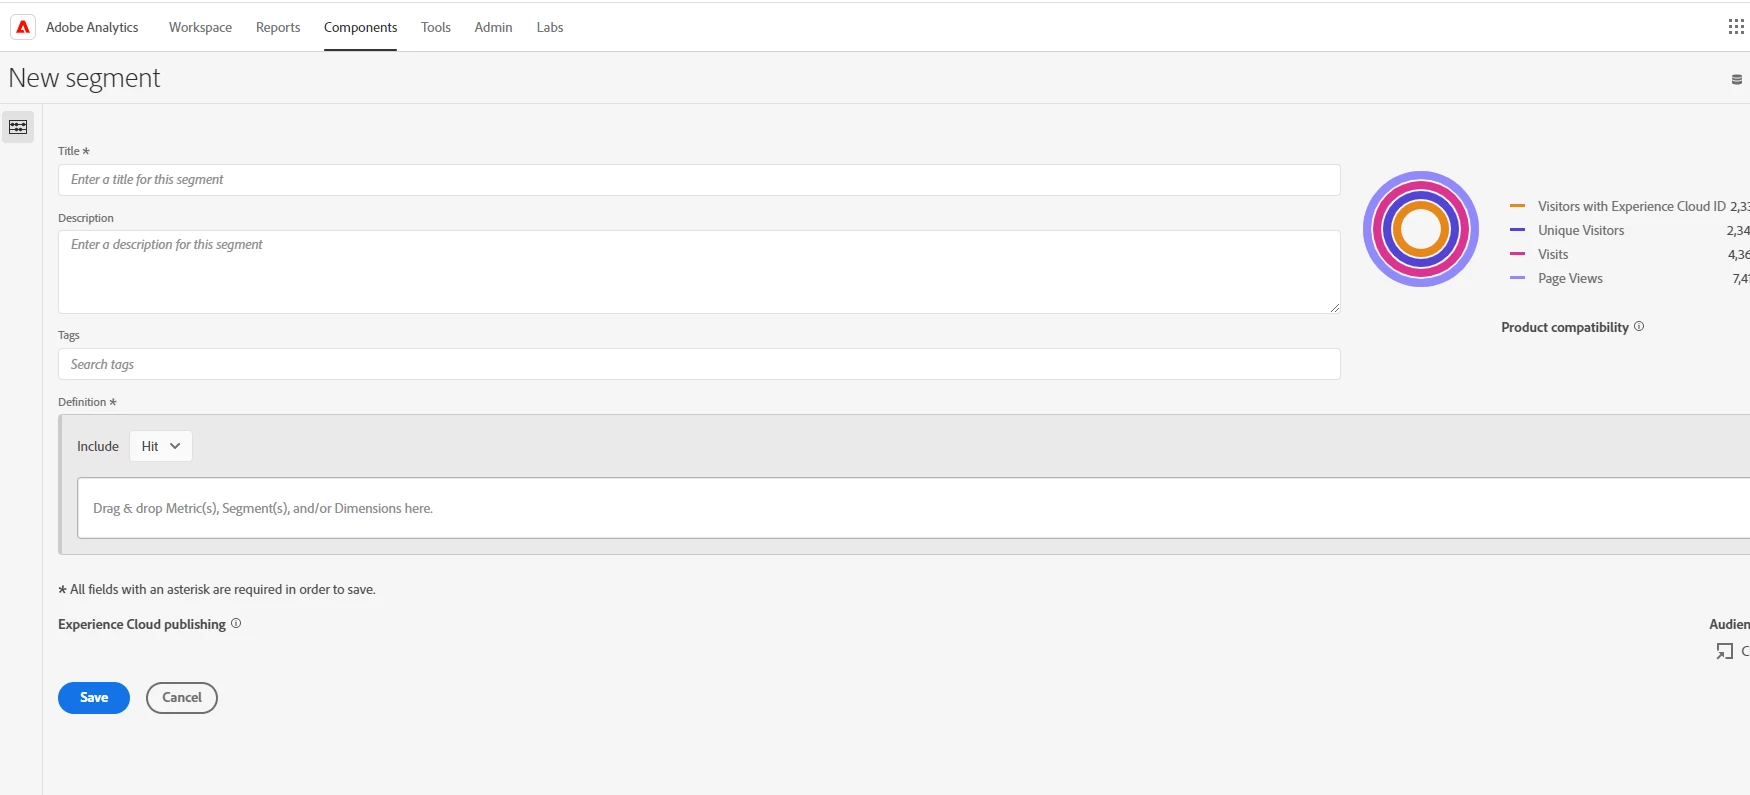Click the Include label in the definition
This screenshot has width=1750, height=795.
tap(98, 446)
